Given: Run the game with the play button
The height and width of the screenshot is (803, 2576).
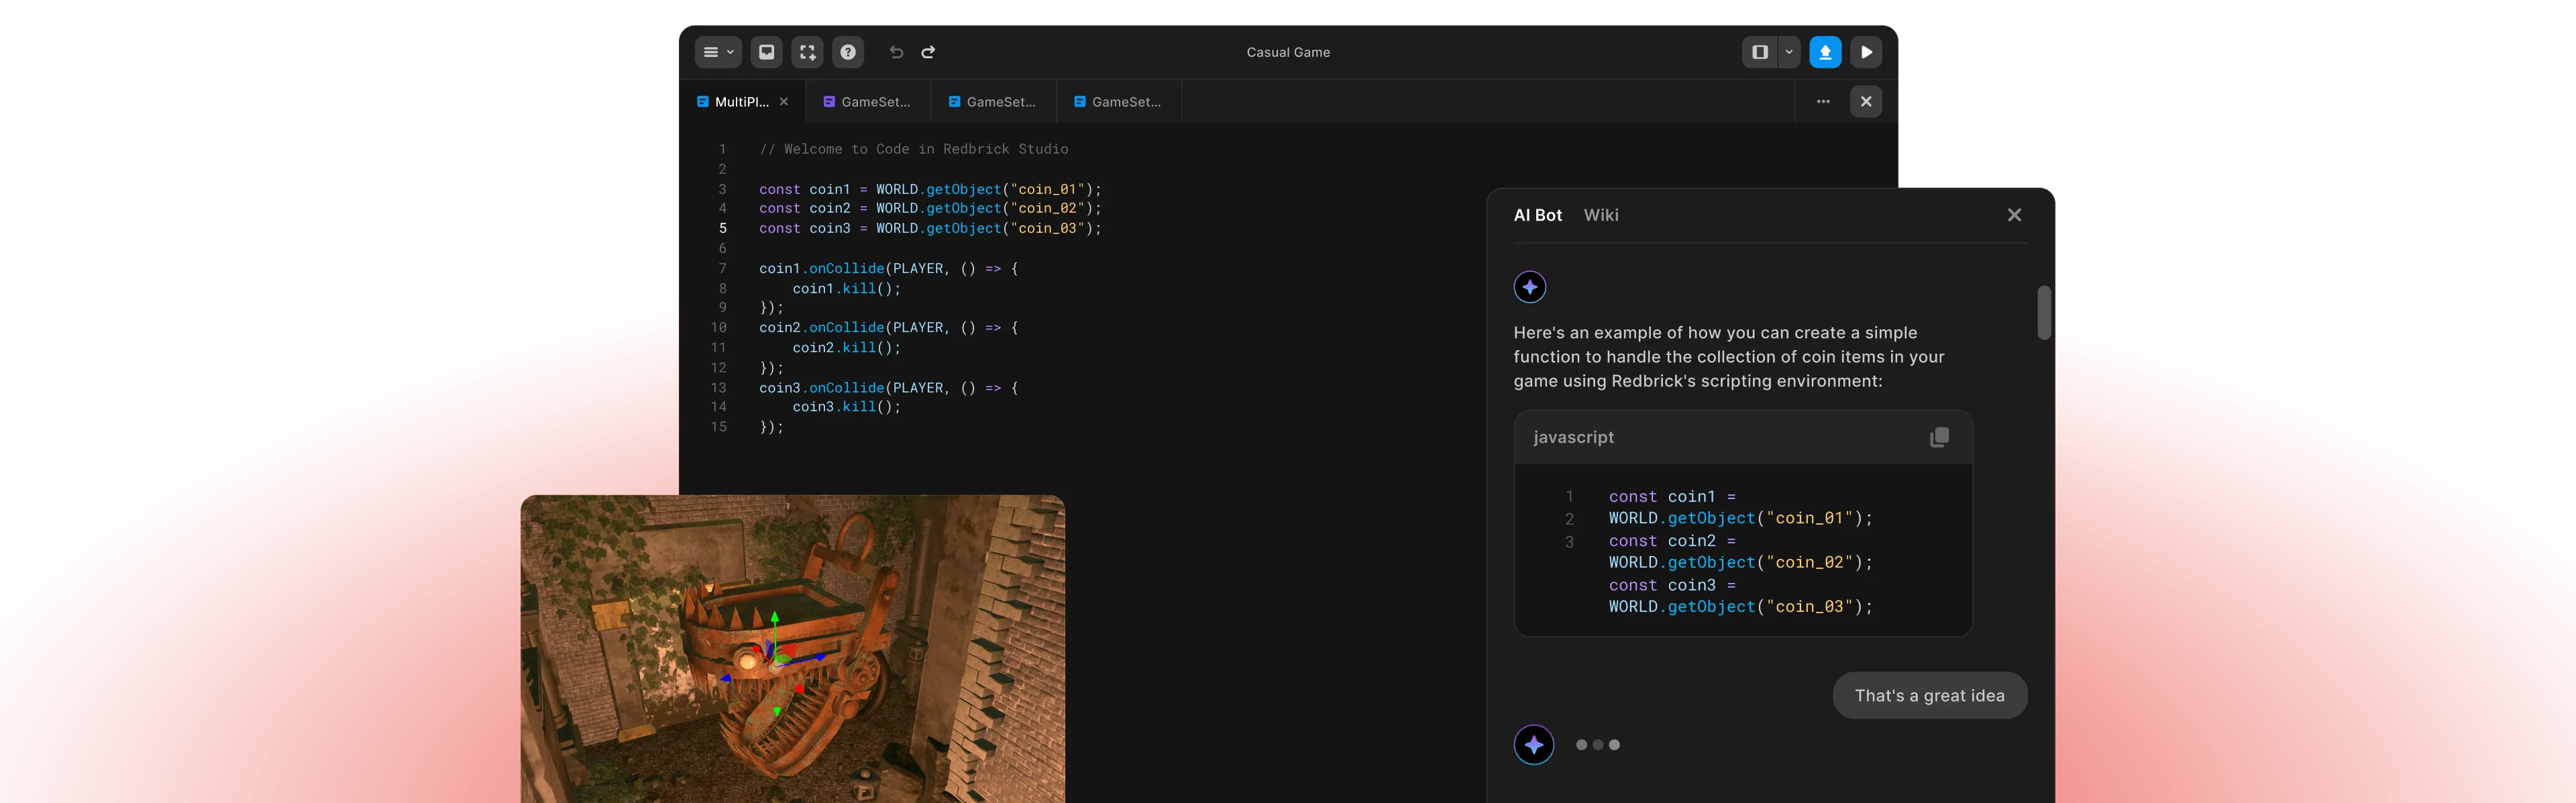Looking at the screenshot, I should (x=1866, y=52).
